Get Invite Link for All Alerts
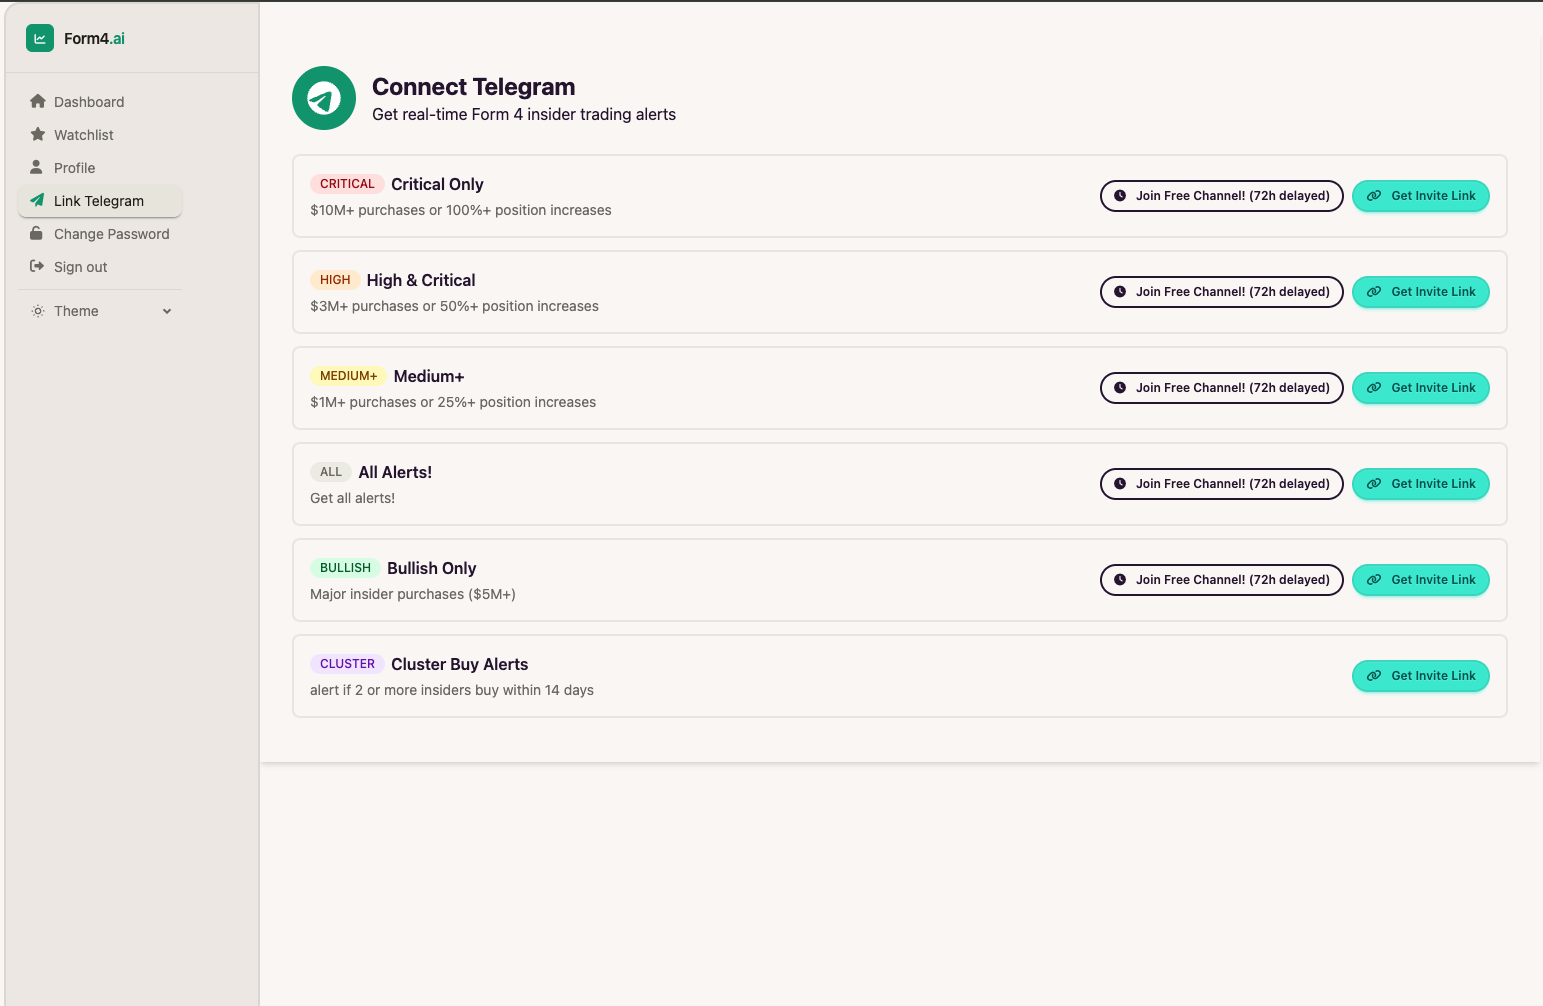This screenshot has height=1006, width=1543. tap(1421, 484)
